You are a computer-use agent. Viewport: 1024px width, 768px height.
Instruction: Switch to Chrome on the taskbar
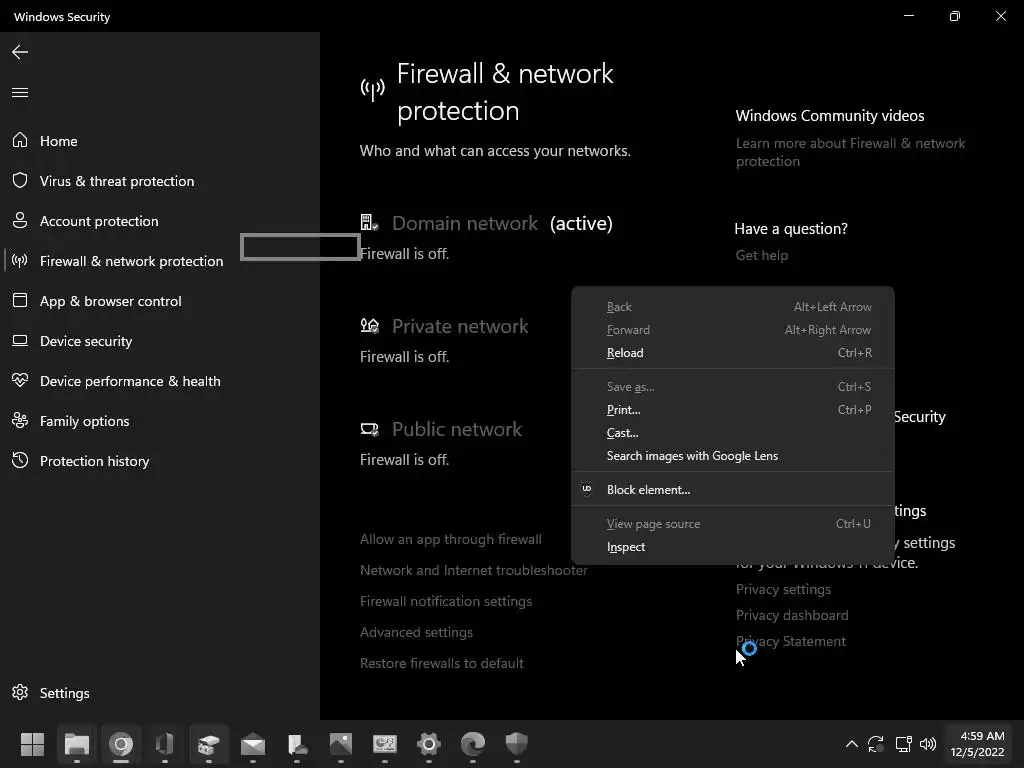(x=121, y=744)
